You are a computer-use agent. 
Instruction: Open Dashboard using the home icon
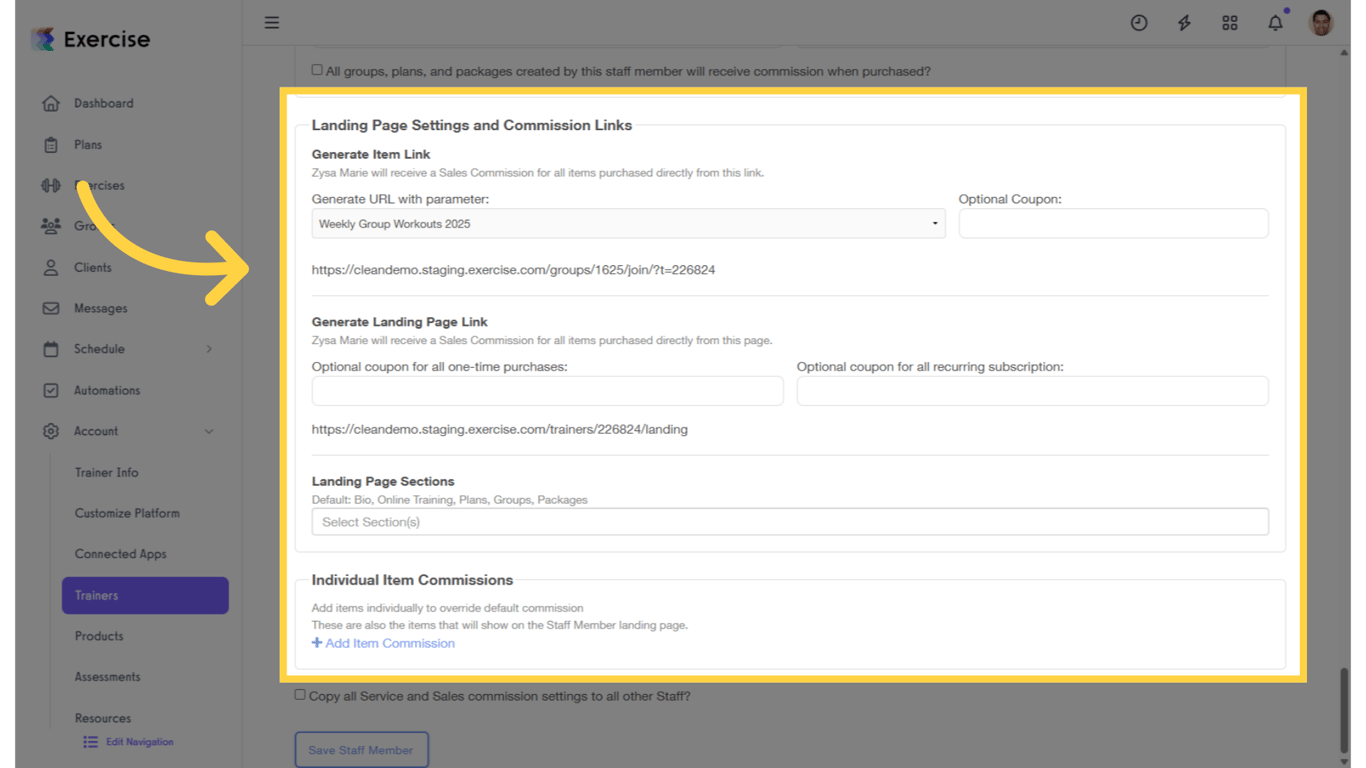(x=50, y=103)
